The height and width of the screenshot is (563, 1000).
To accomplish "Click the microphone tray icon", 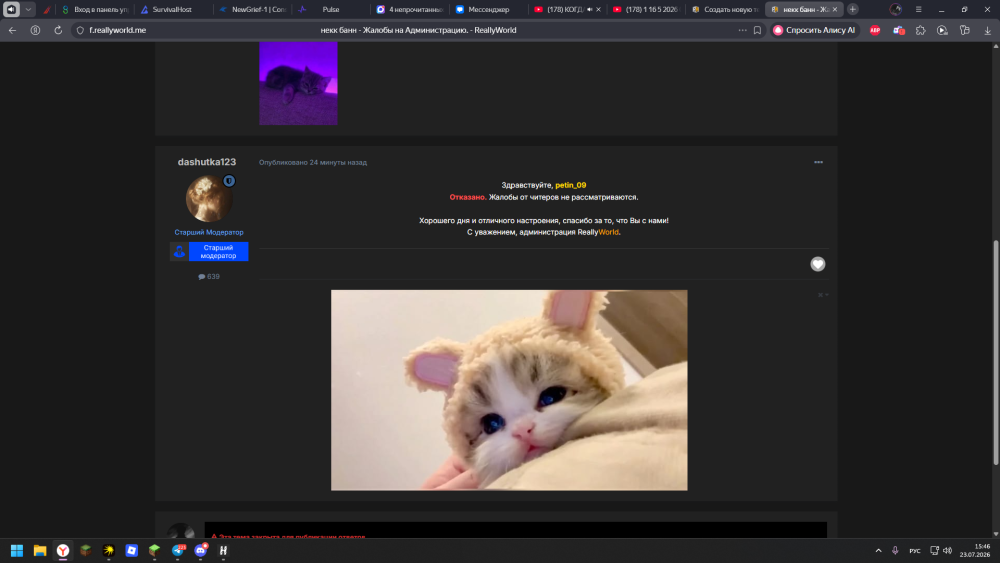I will point(895,550).
